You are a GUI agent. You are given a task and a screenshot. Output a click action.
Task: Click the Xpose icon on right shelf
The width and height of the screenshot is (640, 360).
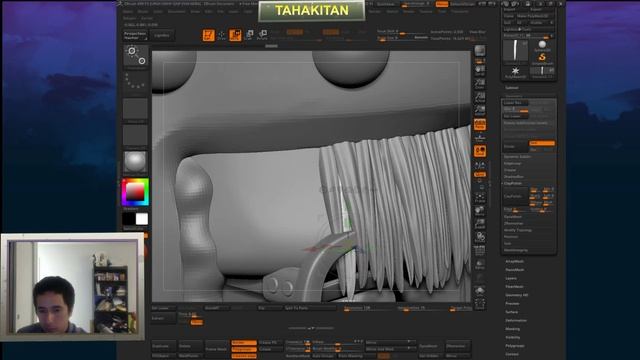point(480,304)
